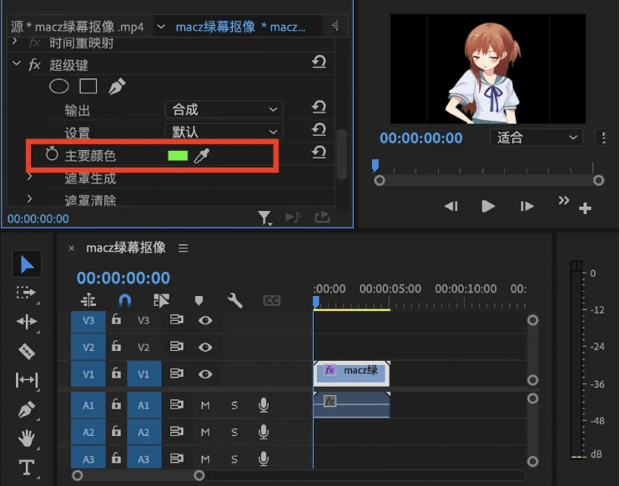The width and height of the screenshot is (620, 486).
Task: Select the Ripple Edit tool
Action: click(26, 321)
